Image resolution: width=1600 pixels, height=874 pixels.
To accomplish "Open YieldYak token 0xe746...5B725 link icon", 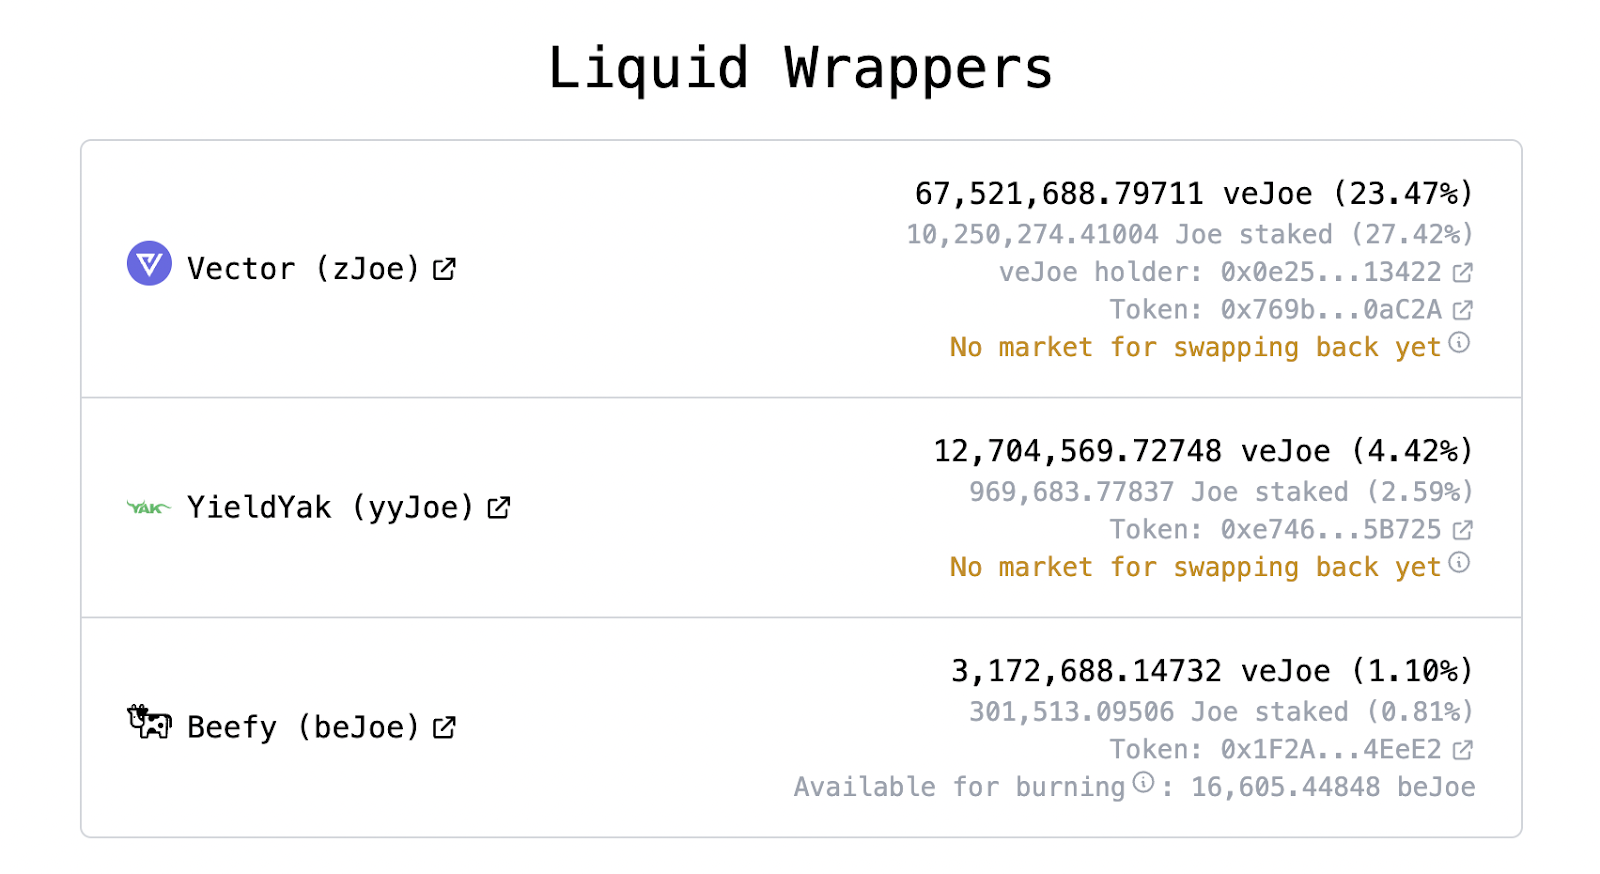I will click(1463, 530).
